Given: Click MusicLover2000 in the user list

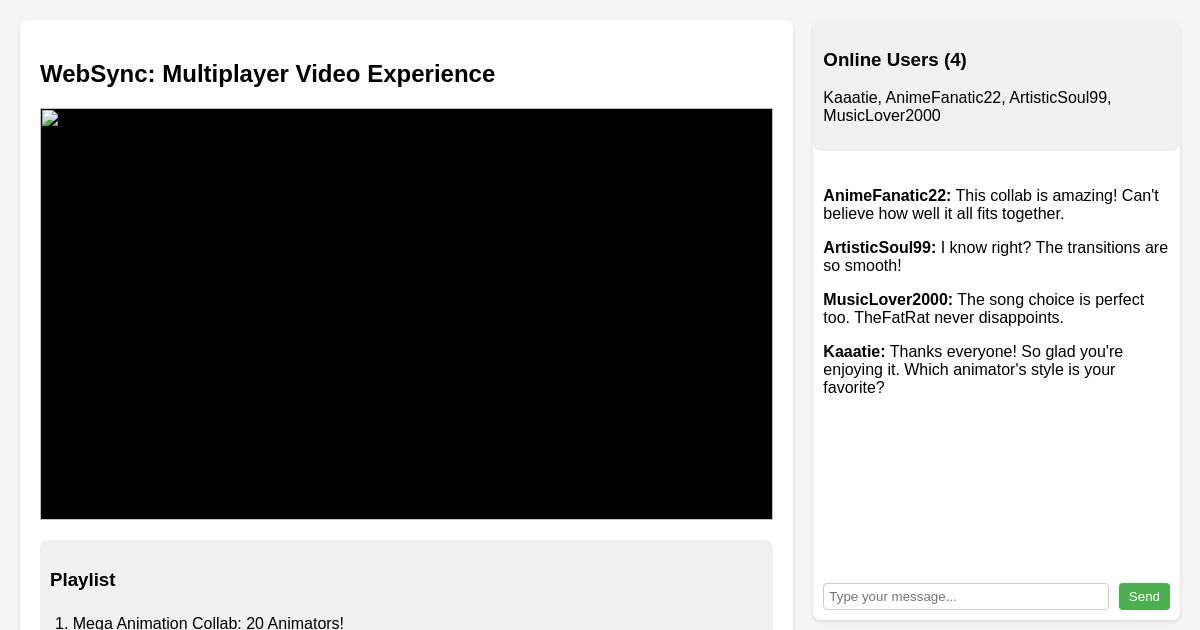Looking at the screenshot, I should click(881, 116).
